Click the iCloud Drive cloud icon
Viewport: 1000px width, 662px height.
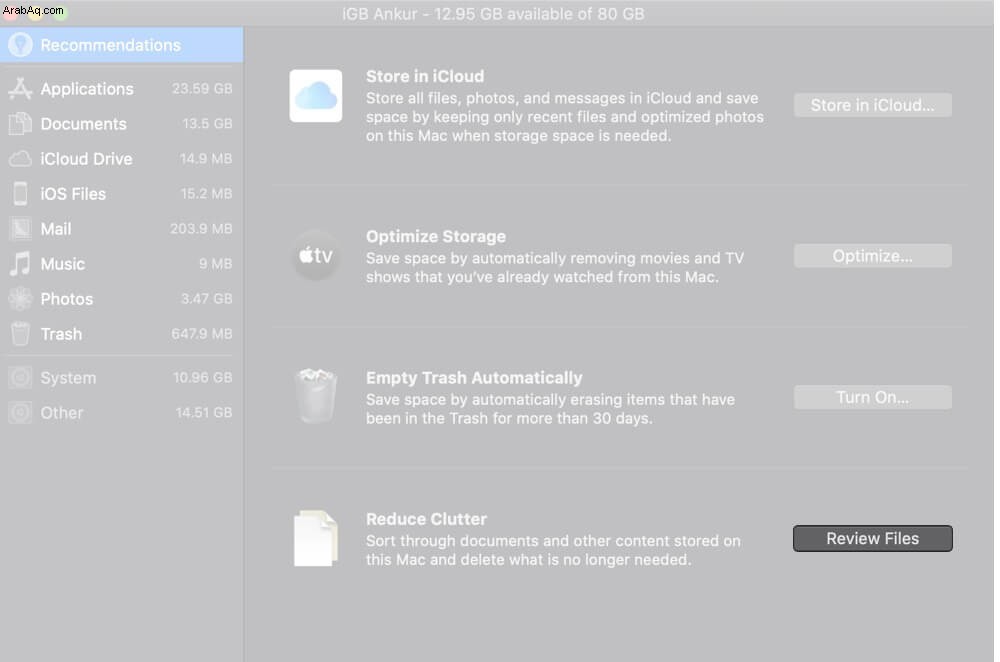click(20, 159)
